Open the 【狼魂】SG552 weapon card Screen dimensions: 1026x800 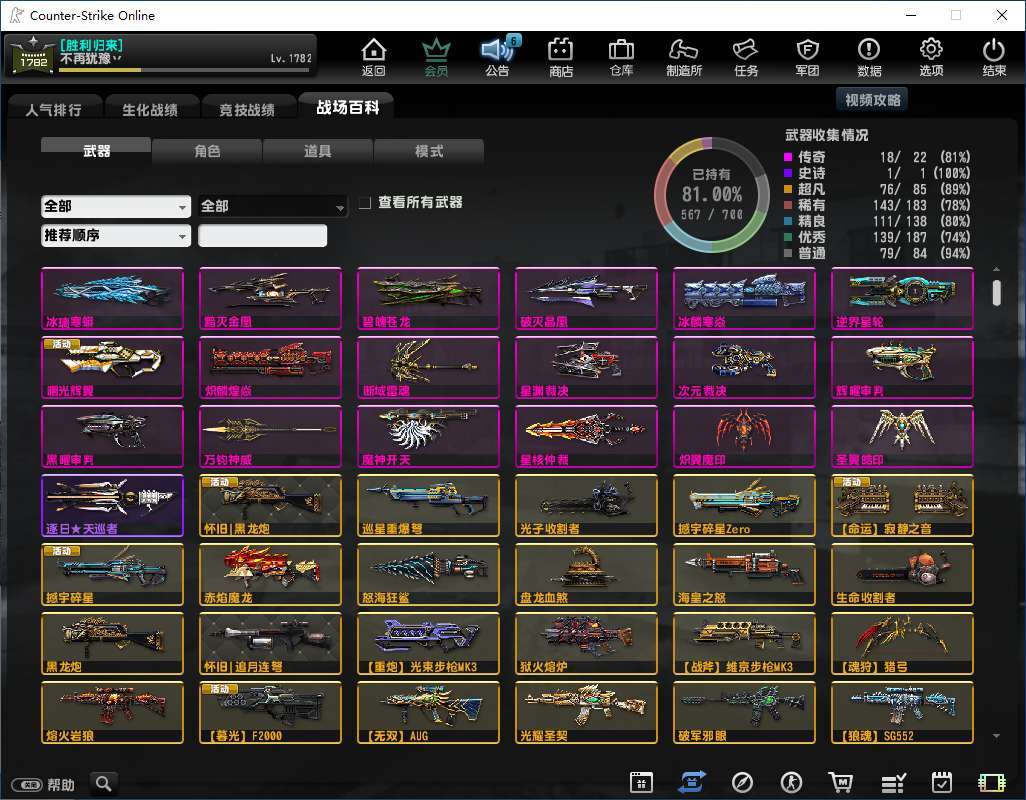902,712
